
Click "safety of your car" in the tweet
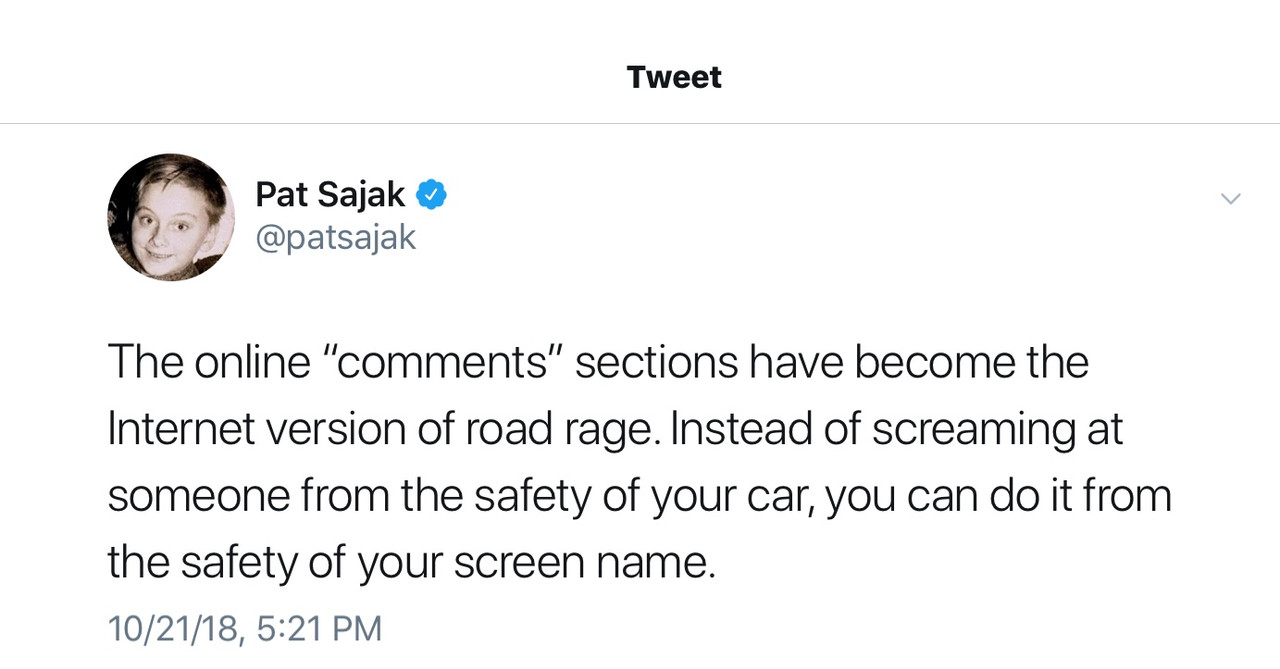click(x=649, y=497)
